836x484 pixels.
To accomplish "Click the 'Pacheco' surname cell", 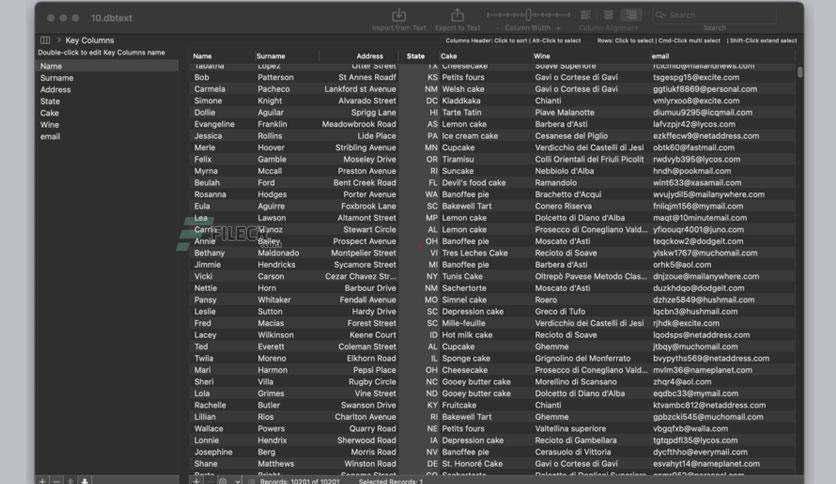I will [274, 89].
